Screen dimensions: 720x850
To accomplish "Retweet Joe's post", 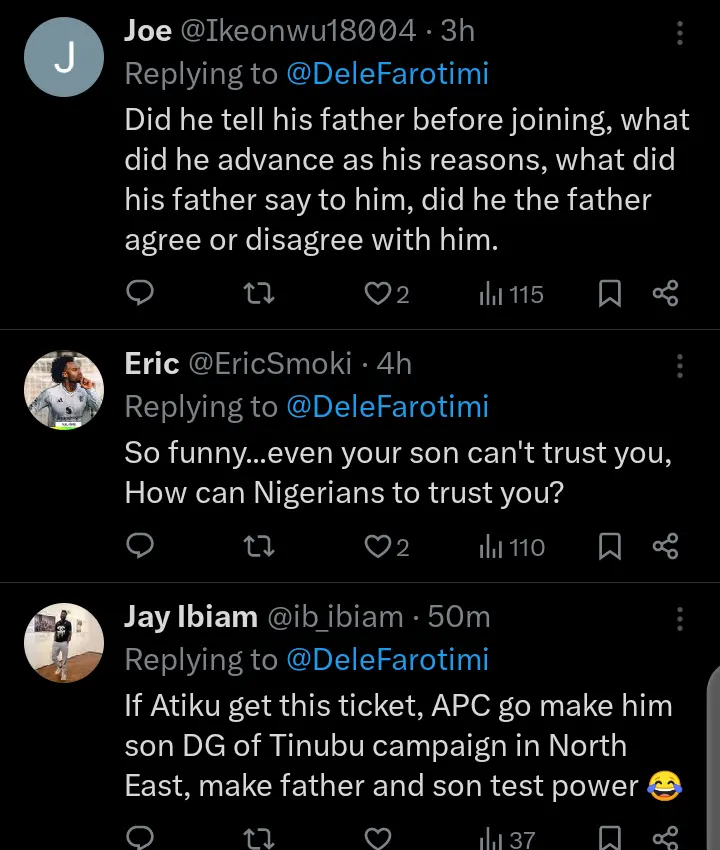I will click(260, 294).
